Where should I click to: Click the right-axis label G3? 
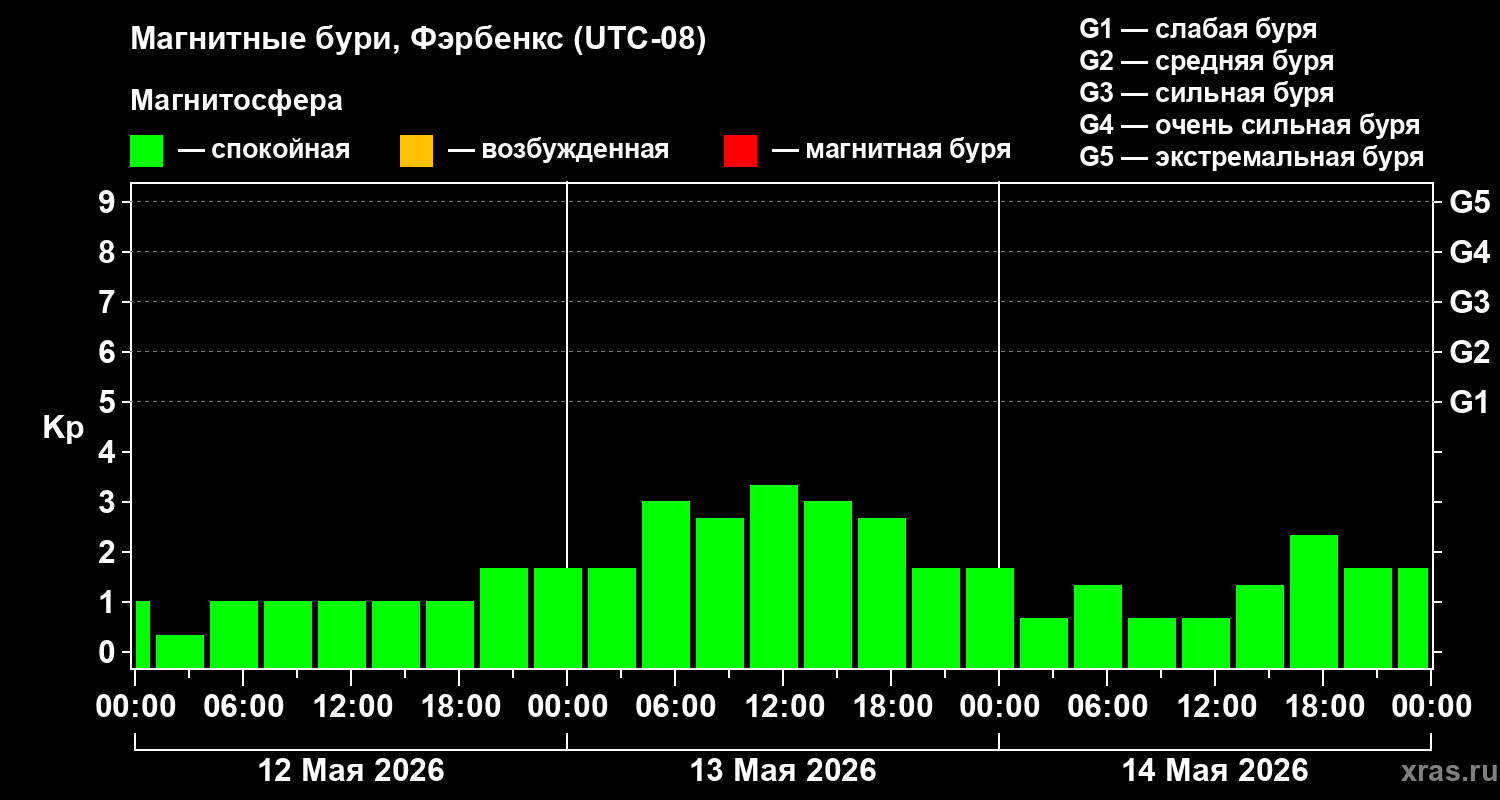[x=1469, y=302]
